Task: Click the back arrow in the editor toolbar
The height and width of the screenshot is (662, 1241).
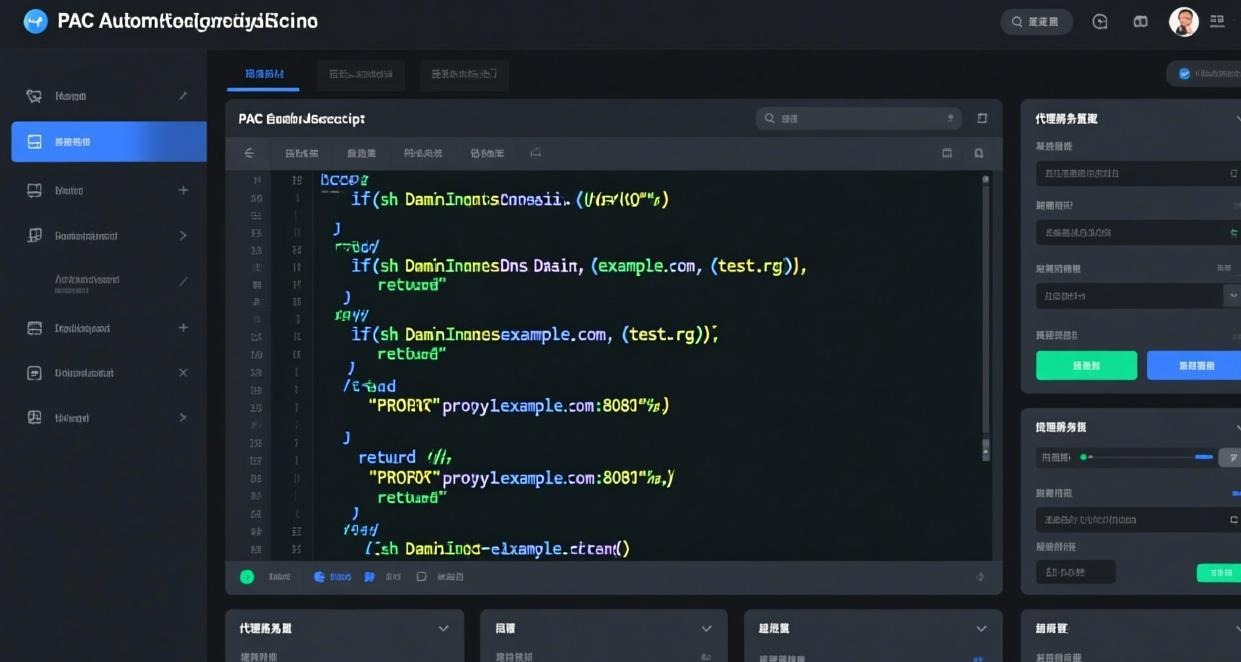Action: coord(249,153)
